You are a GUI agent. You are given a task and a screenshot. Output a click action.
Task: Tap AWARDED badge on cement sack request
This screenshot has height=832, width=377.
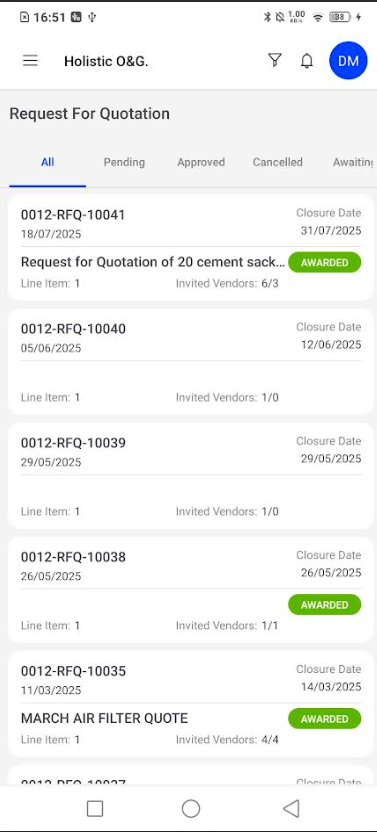pos(324,263)
